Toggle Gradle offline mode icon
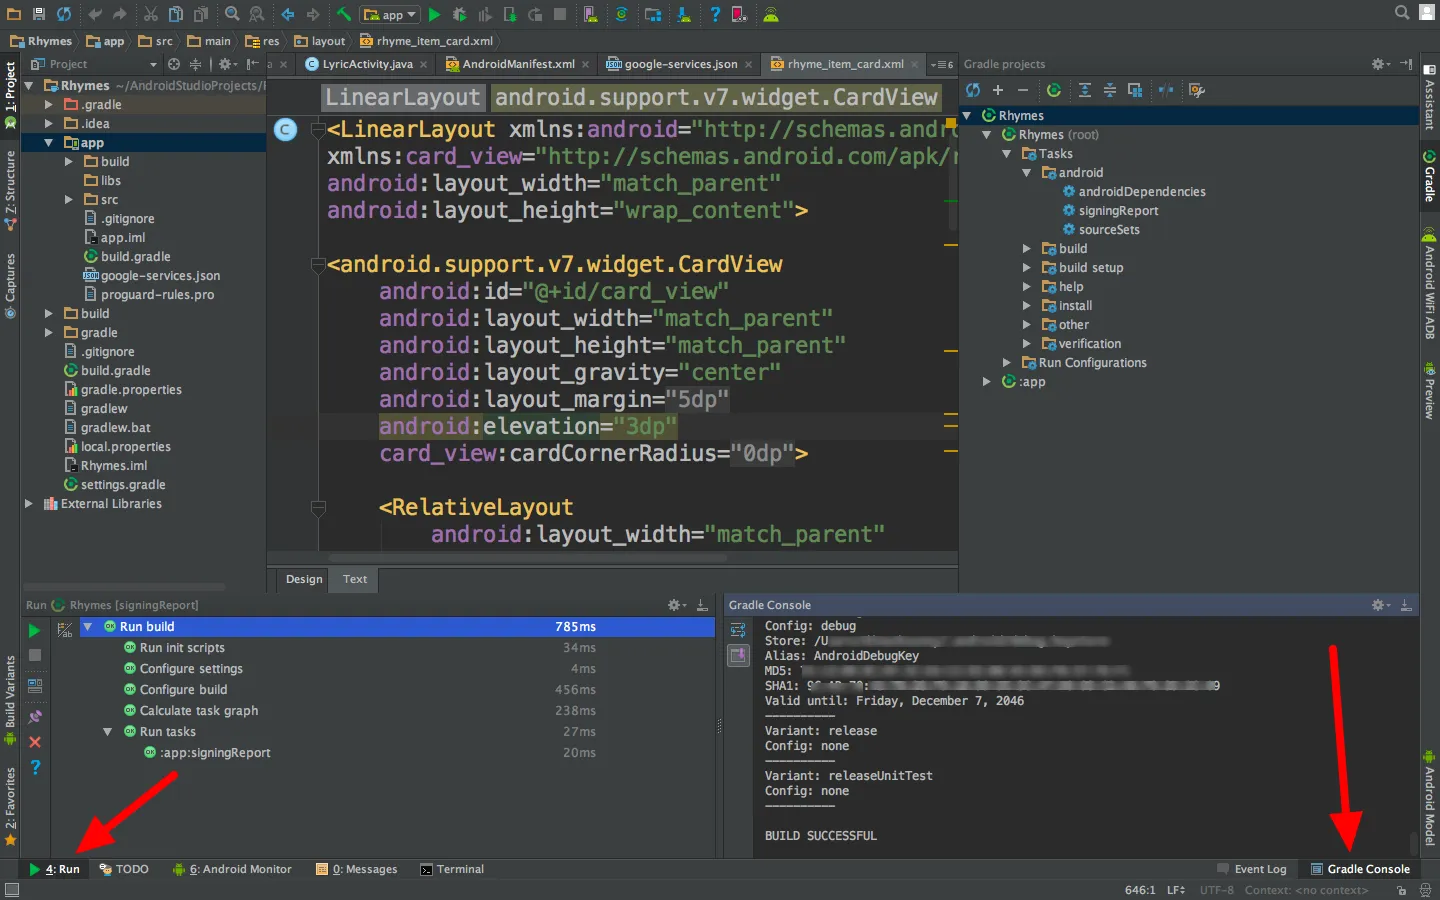Image resolution: width=1440 pixels, height=900 pixels. pos(1166,90)
